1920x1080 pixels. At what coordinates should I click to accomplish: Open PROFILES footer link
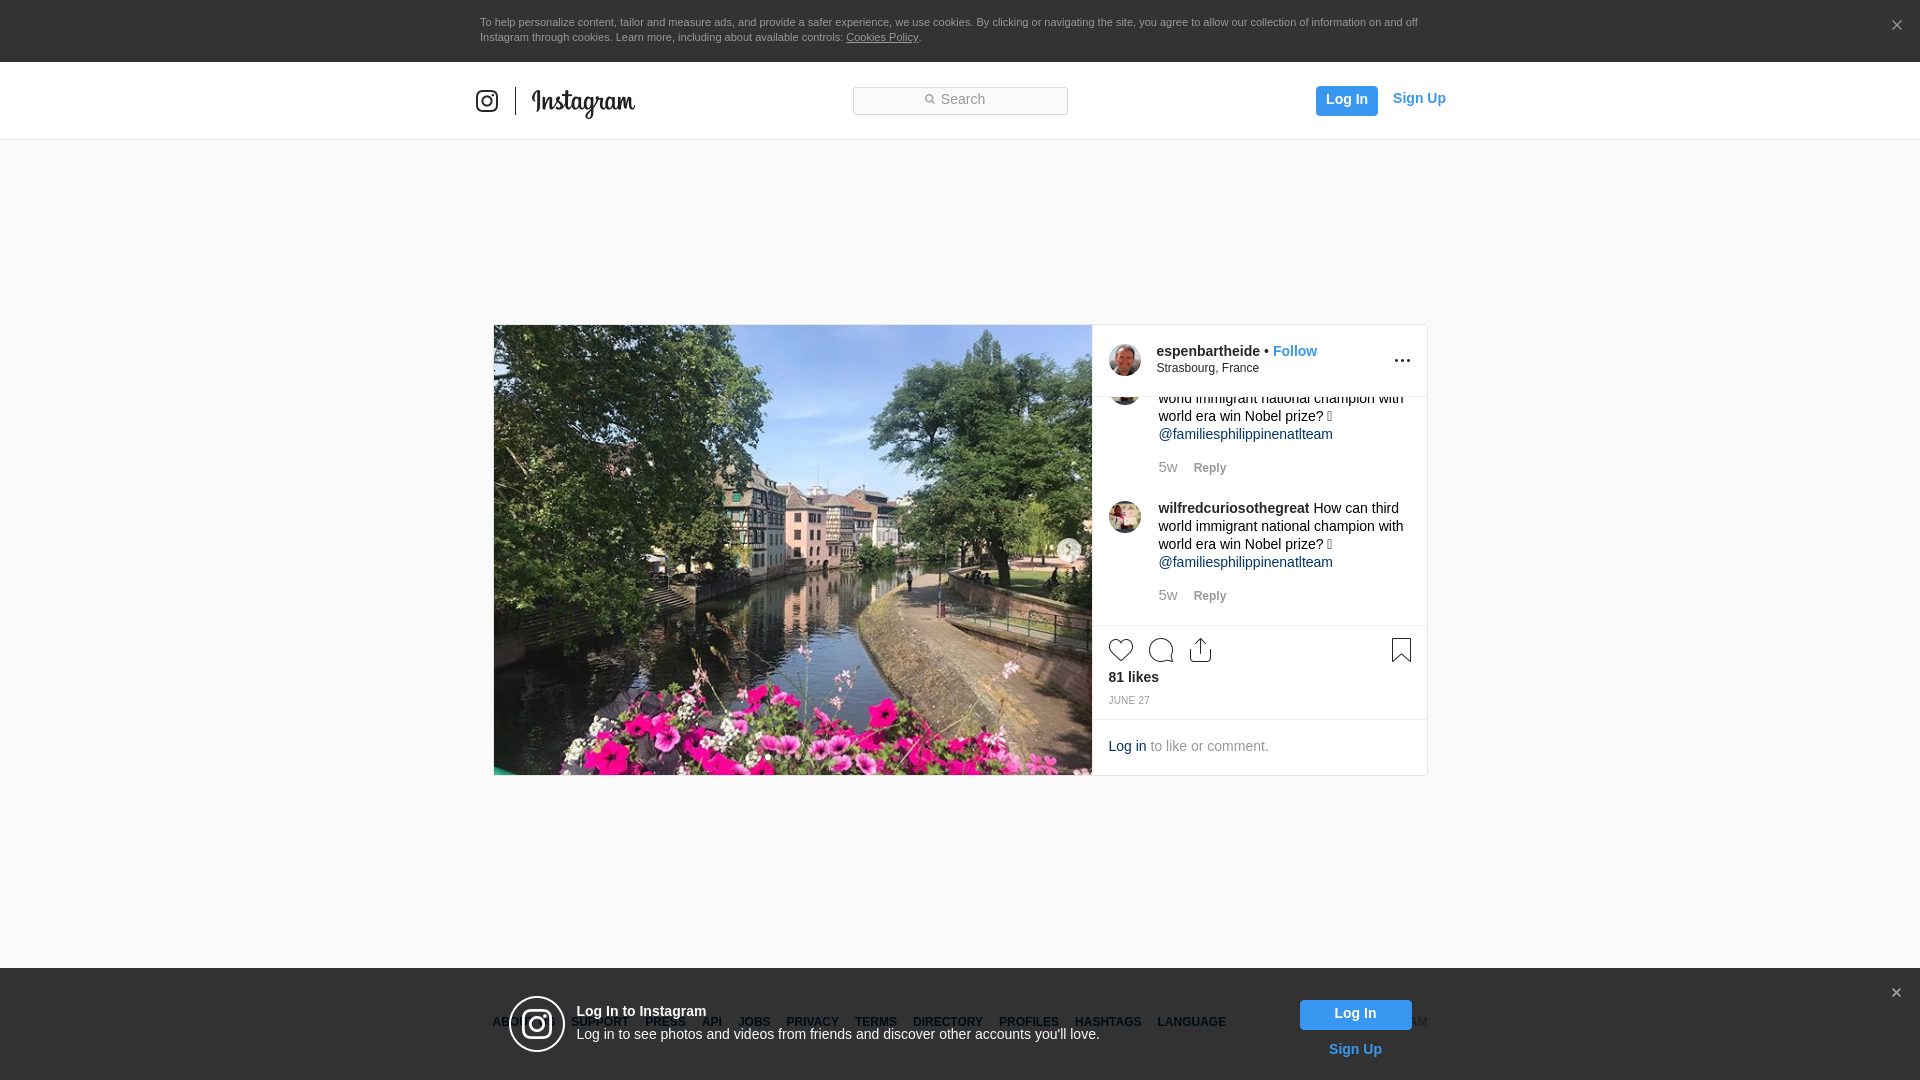pyautogui.click(x=1028, y=1022)
